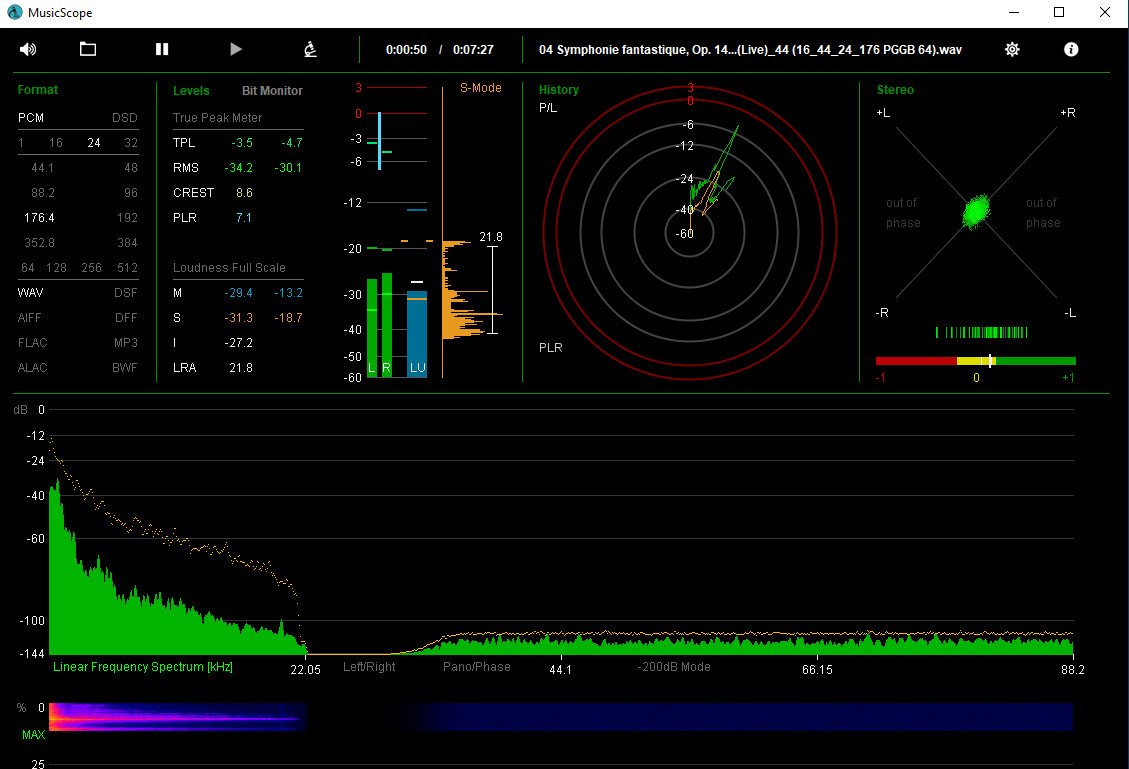Open the info icon

[1071, 49]
